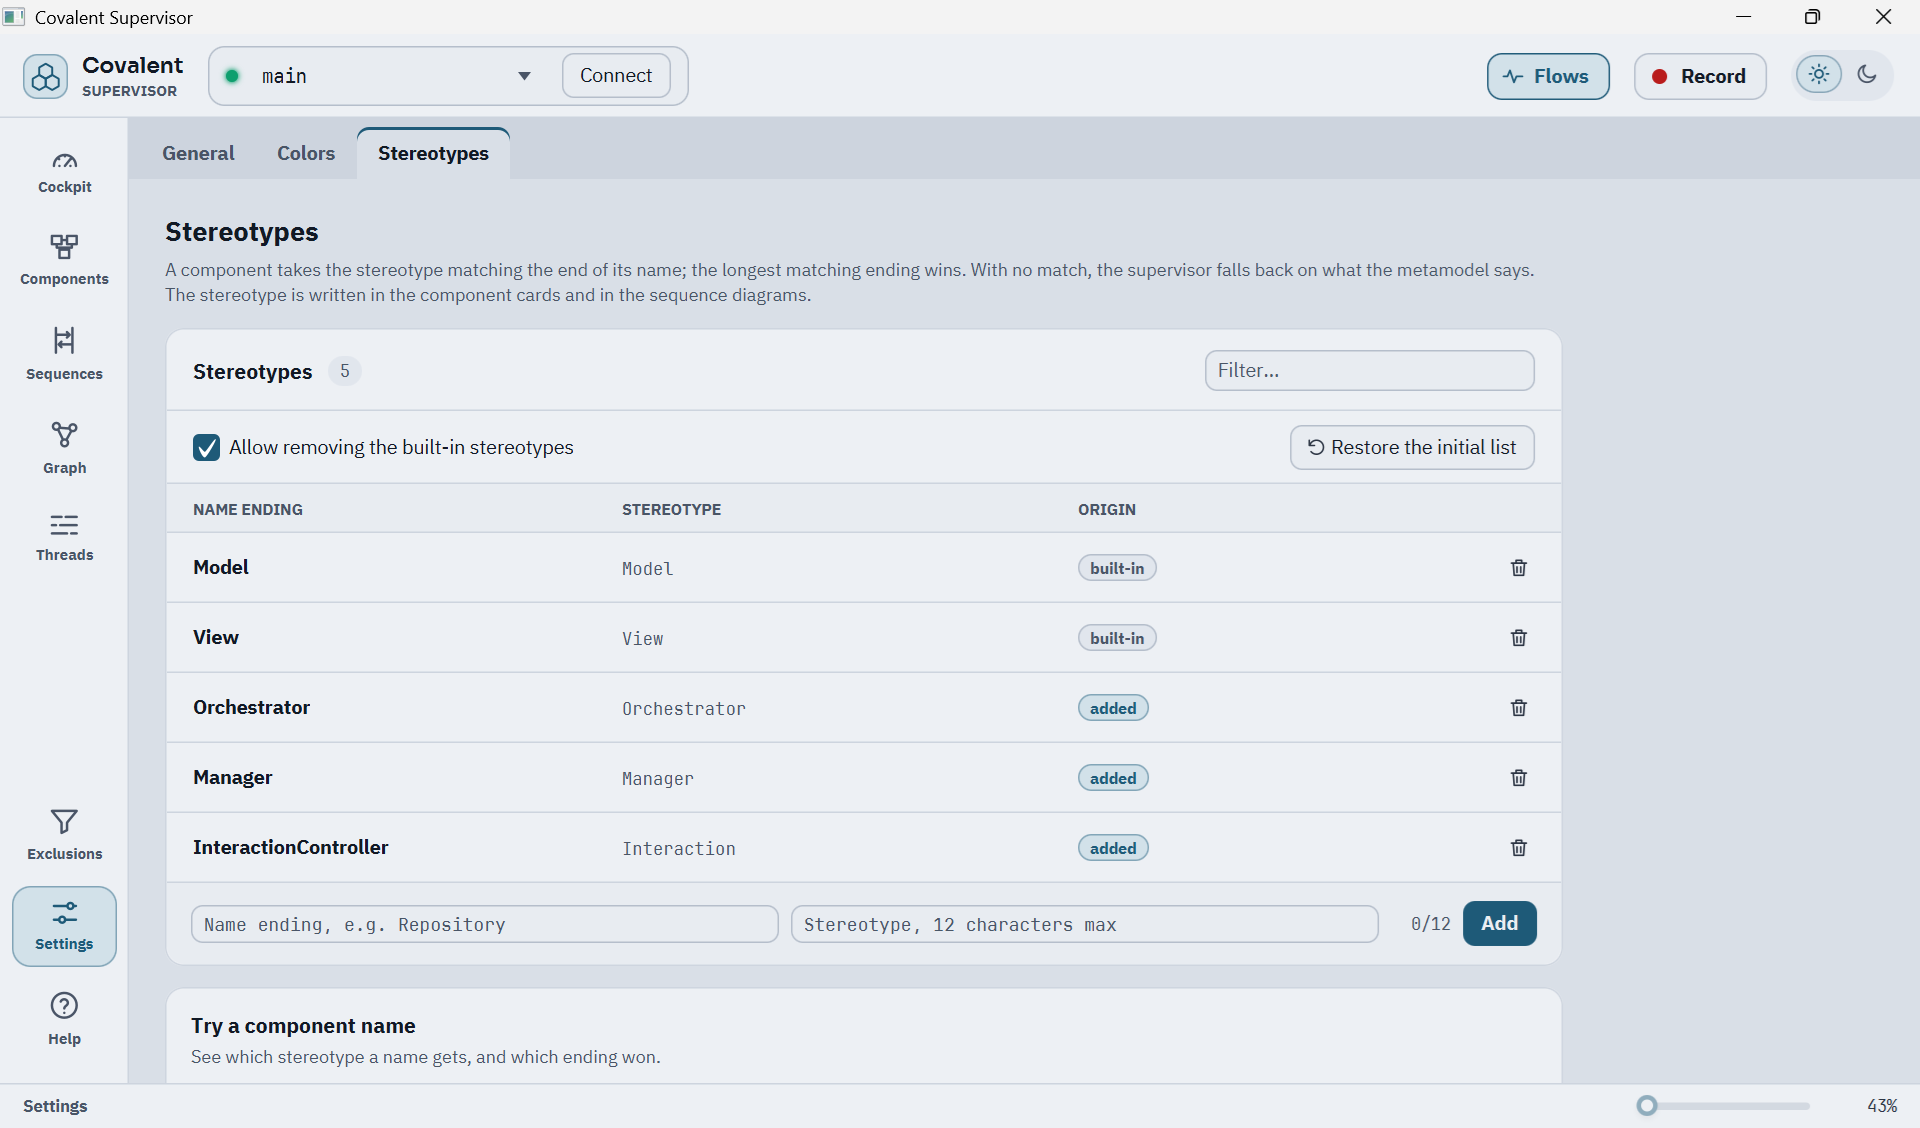This screenshot has width=1920, height=1128.
Task: Focus the Filter search field
Action: pyautogui.click(x=1369, y=370)
